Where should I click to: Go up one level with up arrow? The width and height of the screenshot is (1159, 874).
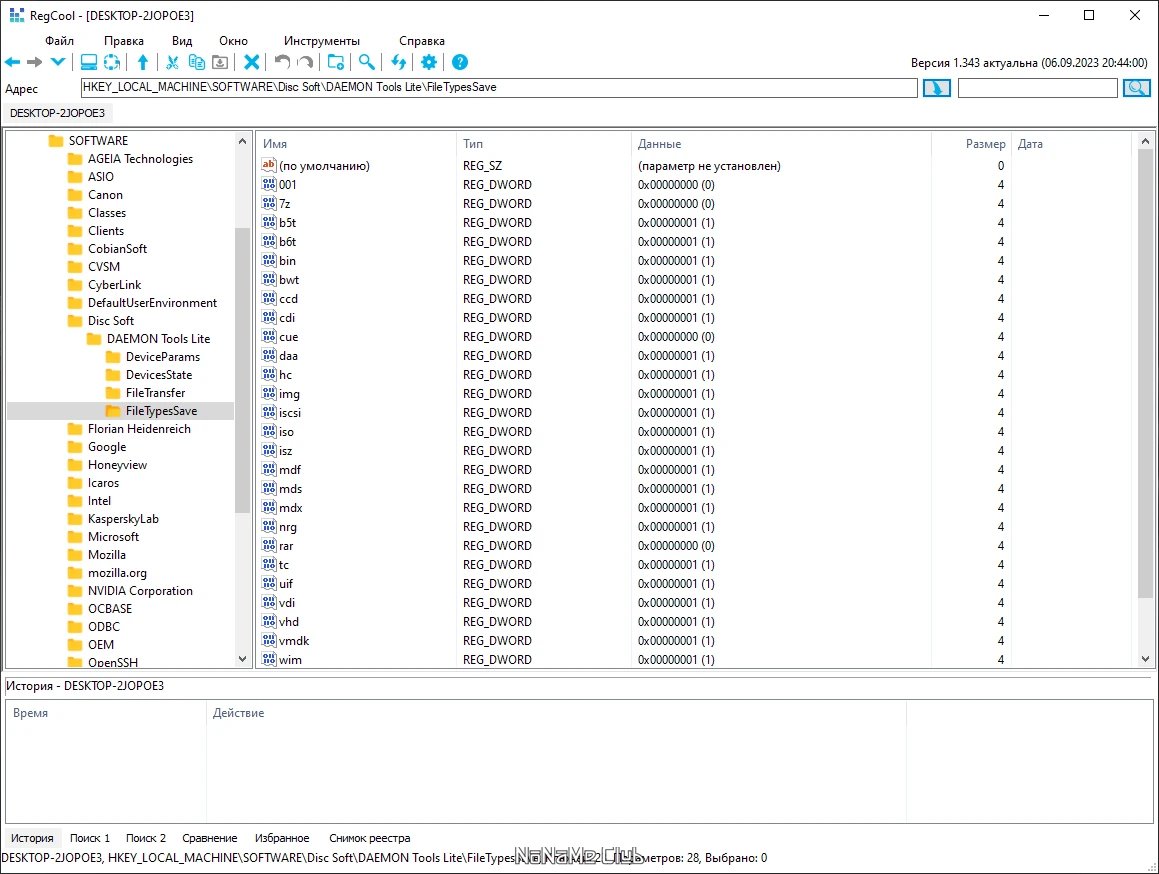[x=143, y=62]
